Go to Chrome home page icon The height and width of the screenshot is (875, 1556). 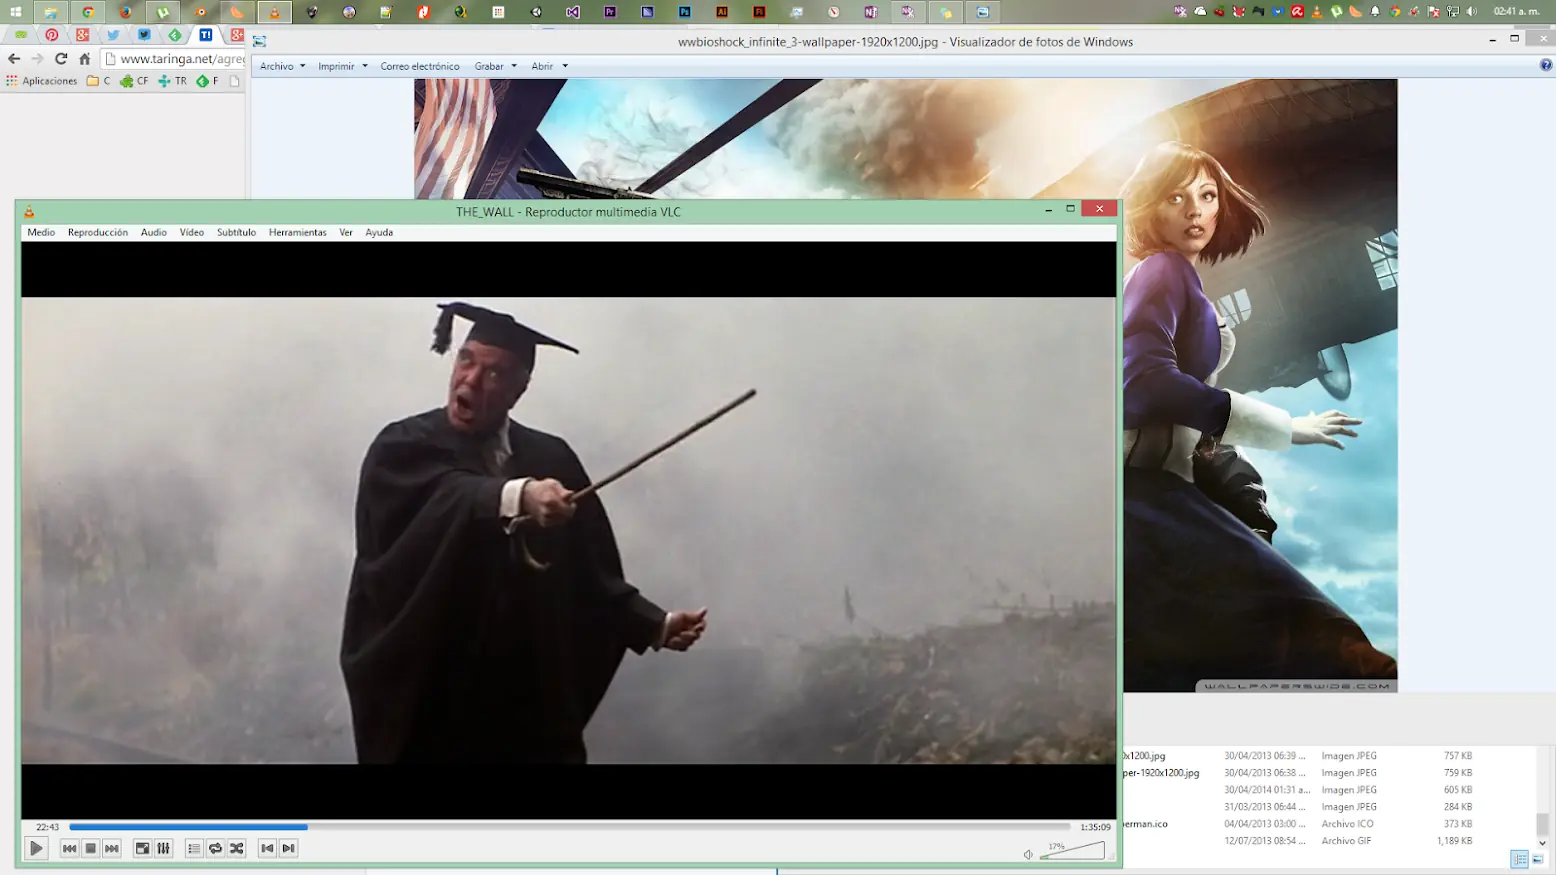pyautogui.click(x=85, y=59)
